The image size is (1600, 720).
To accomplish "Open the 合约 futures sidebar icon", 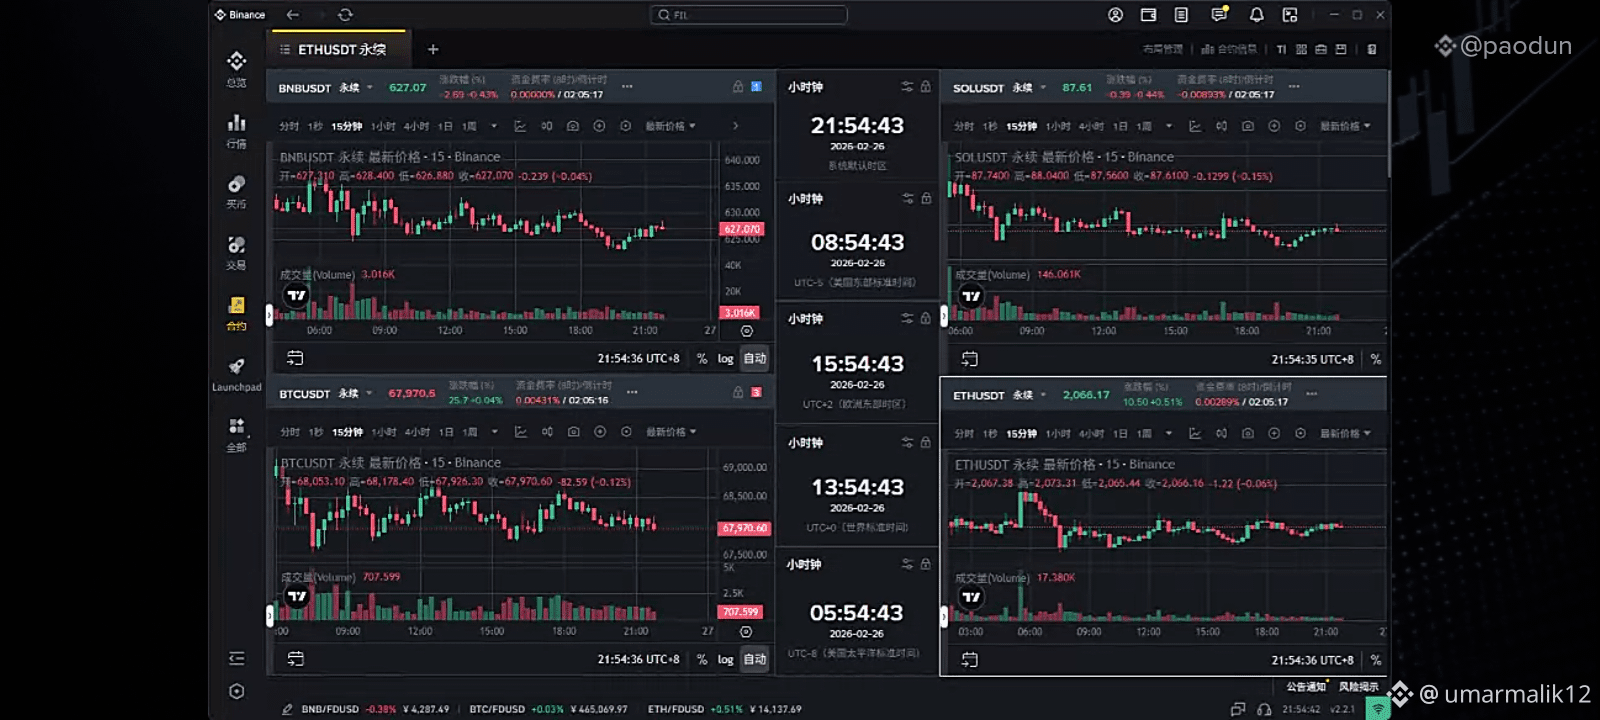I will pyautogui.click(x=236, y=305).
